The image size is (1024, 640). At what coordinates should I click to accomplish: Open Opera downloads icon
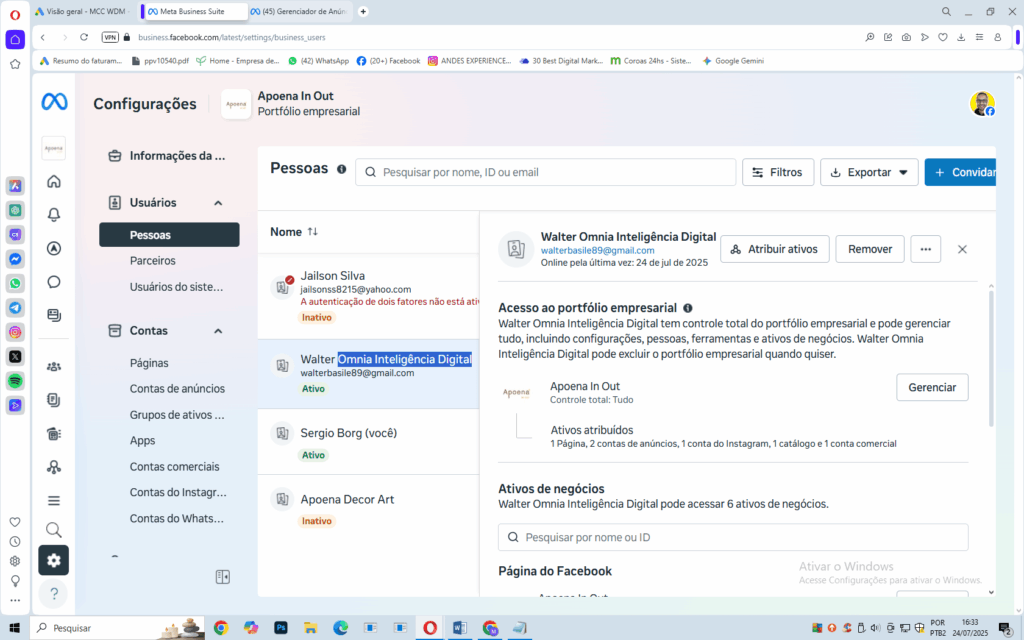tap(961, 37)
